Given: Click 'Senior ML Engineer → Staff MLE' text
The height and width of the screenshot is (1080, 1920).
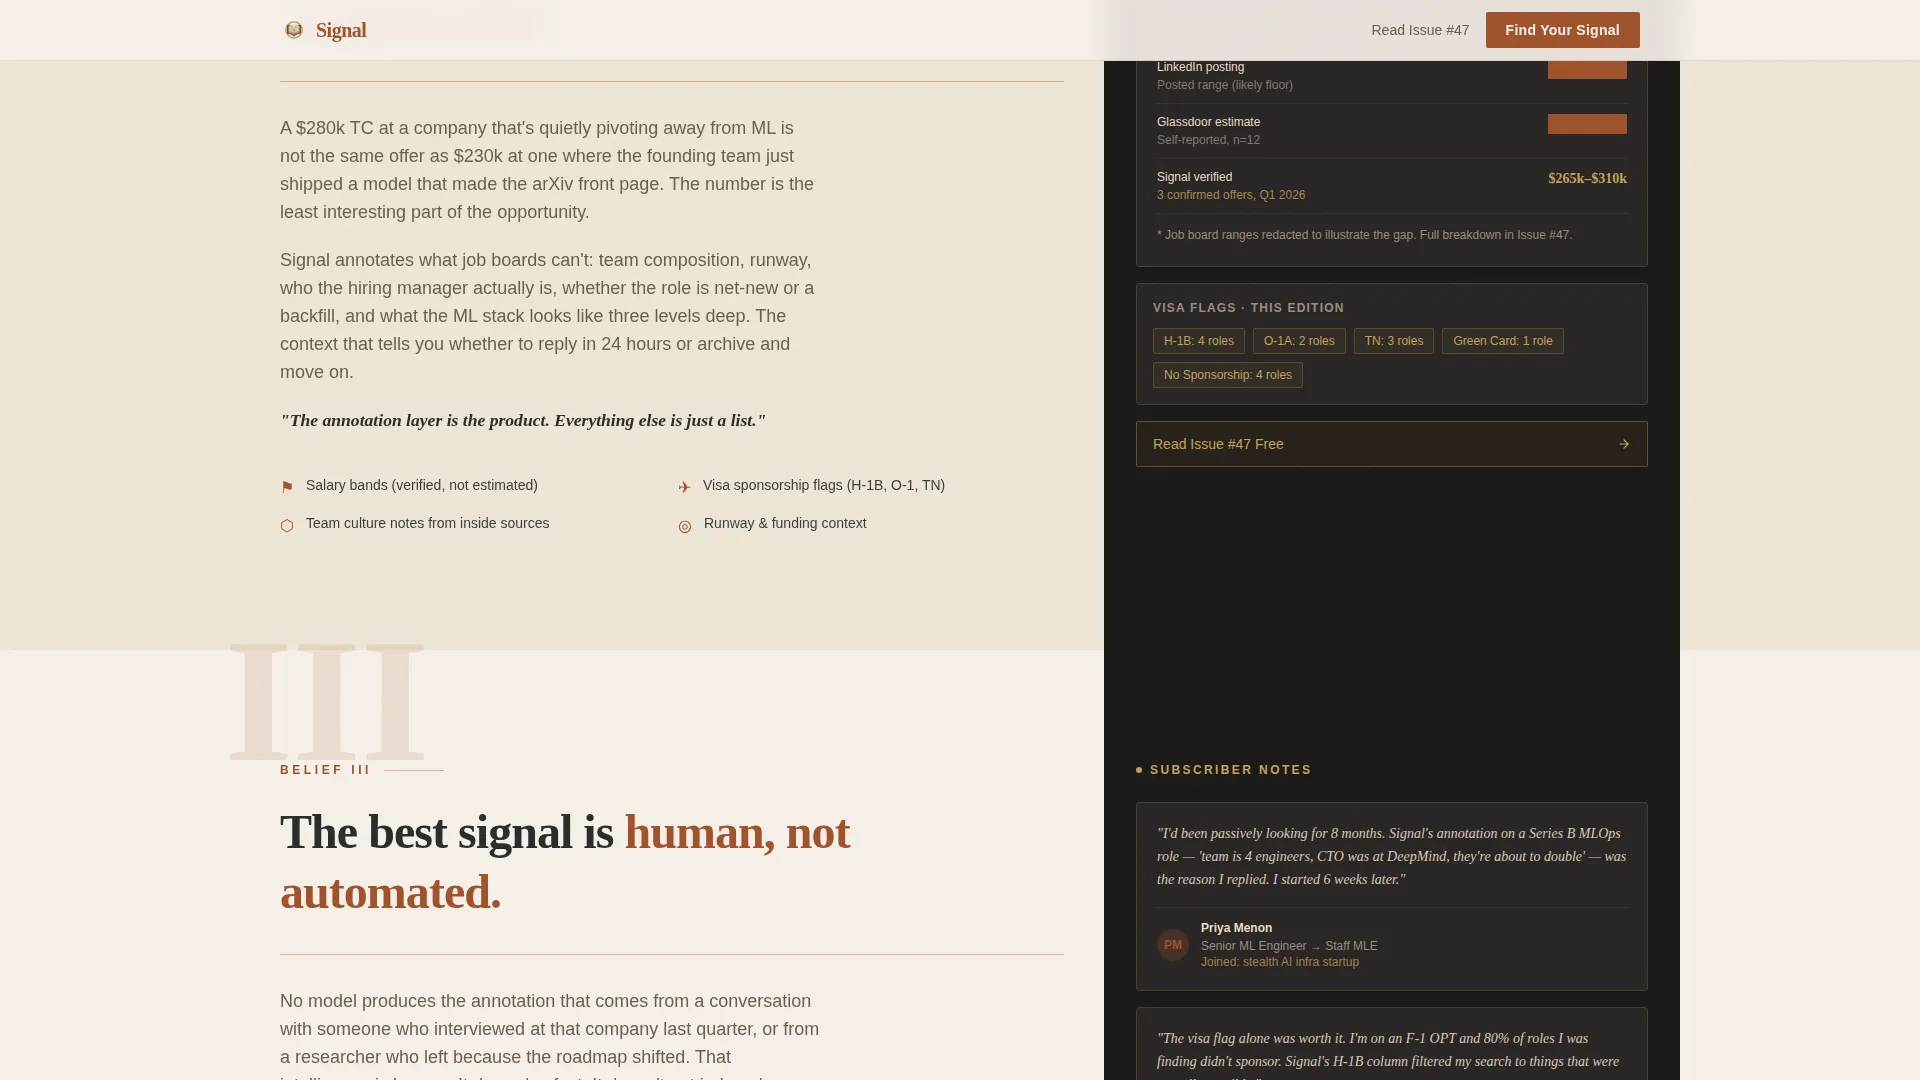Looking at the screenshot, I should click(1289, 946).
